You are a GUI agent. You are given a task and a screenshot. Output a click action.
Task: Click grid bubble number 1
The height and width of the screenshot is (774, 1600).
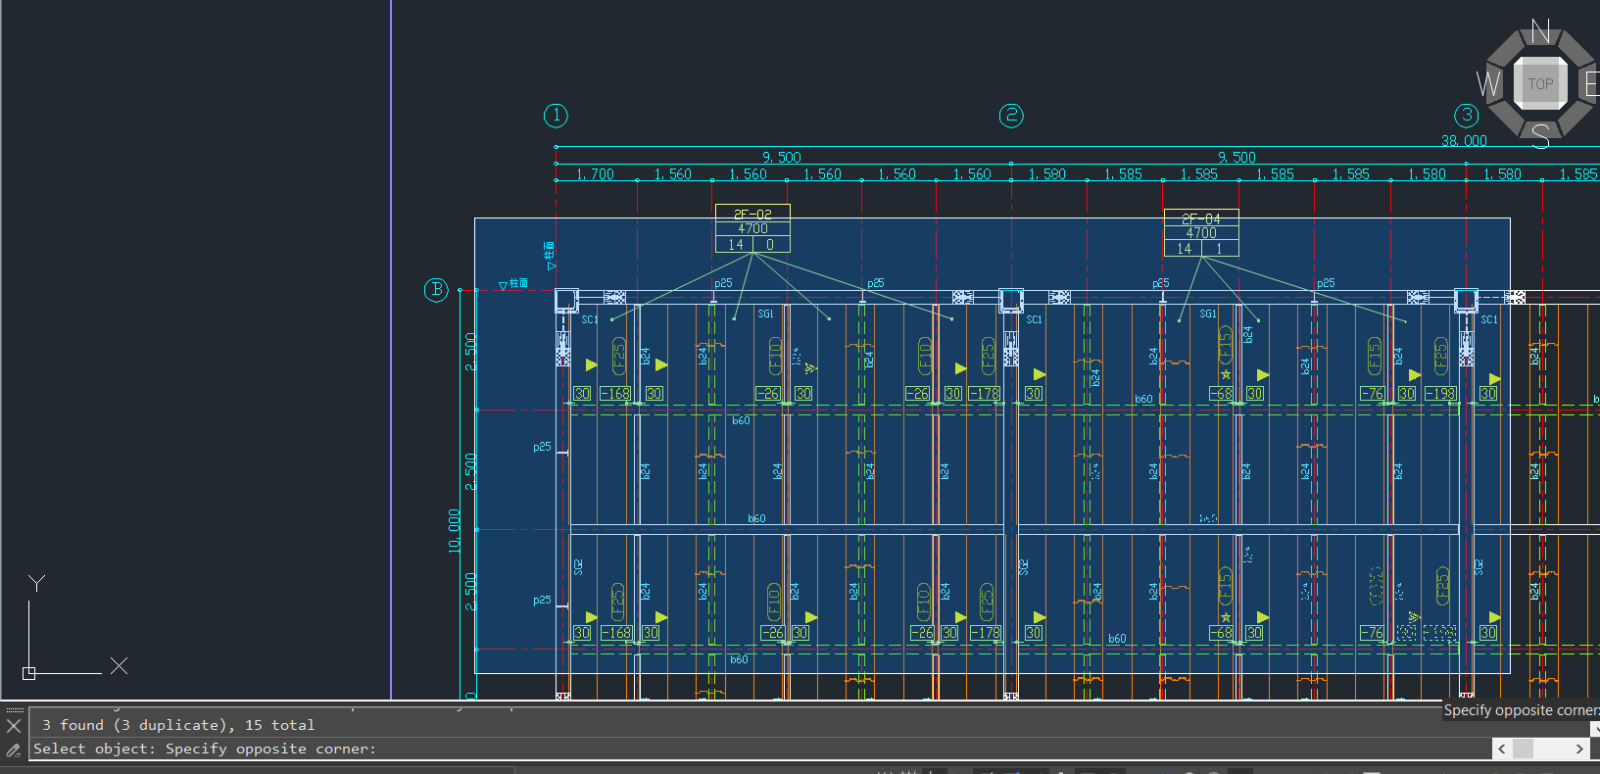(x=555, y=116)
